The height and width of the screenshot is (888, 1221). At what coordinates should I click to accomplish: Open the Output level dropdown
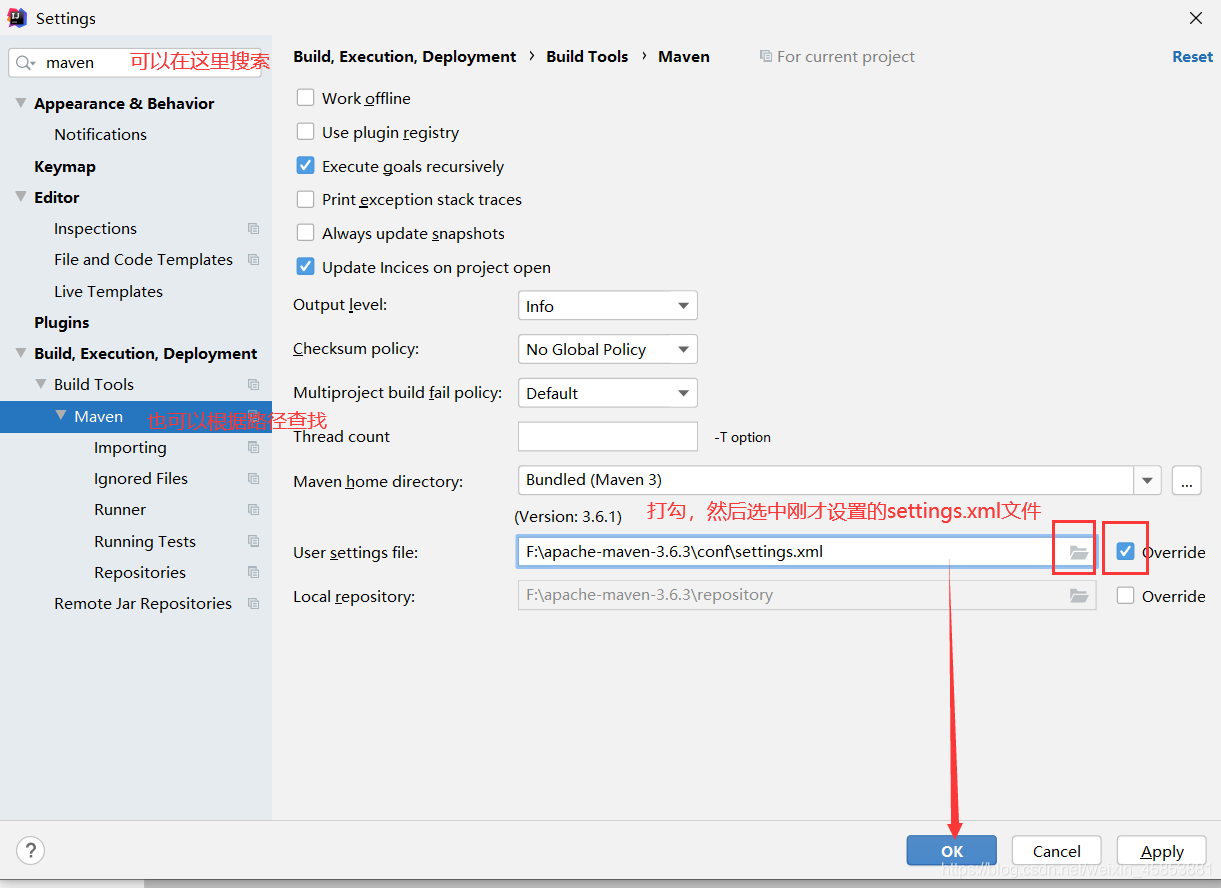[607, 306]
